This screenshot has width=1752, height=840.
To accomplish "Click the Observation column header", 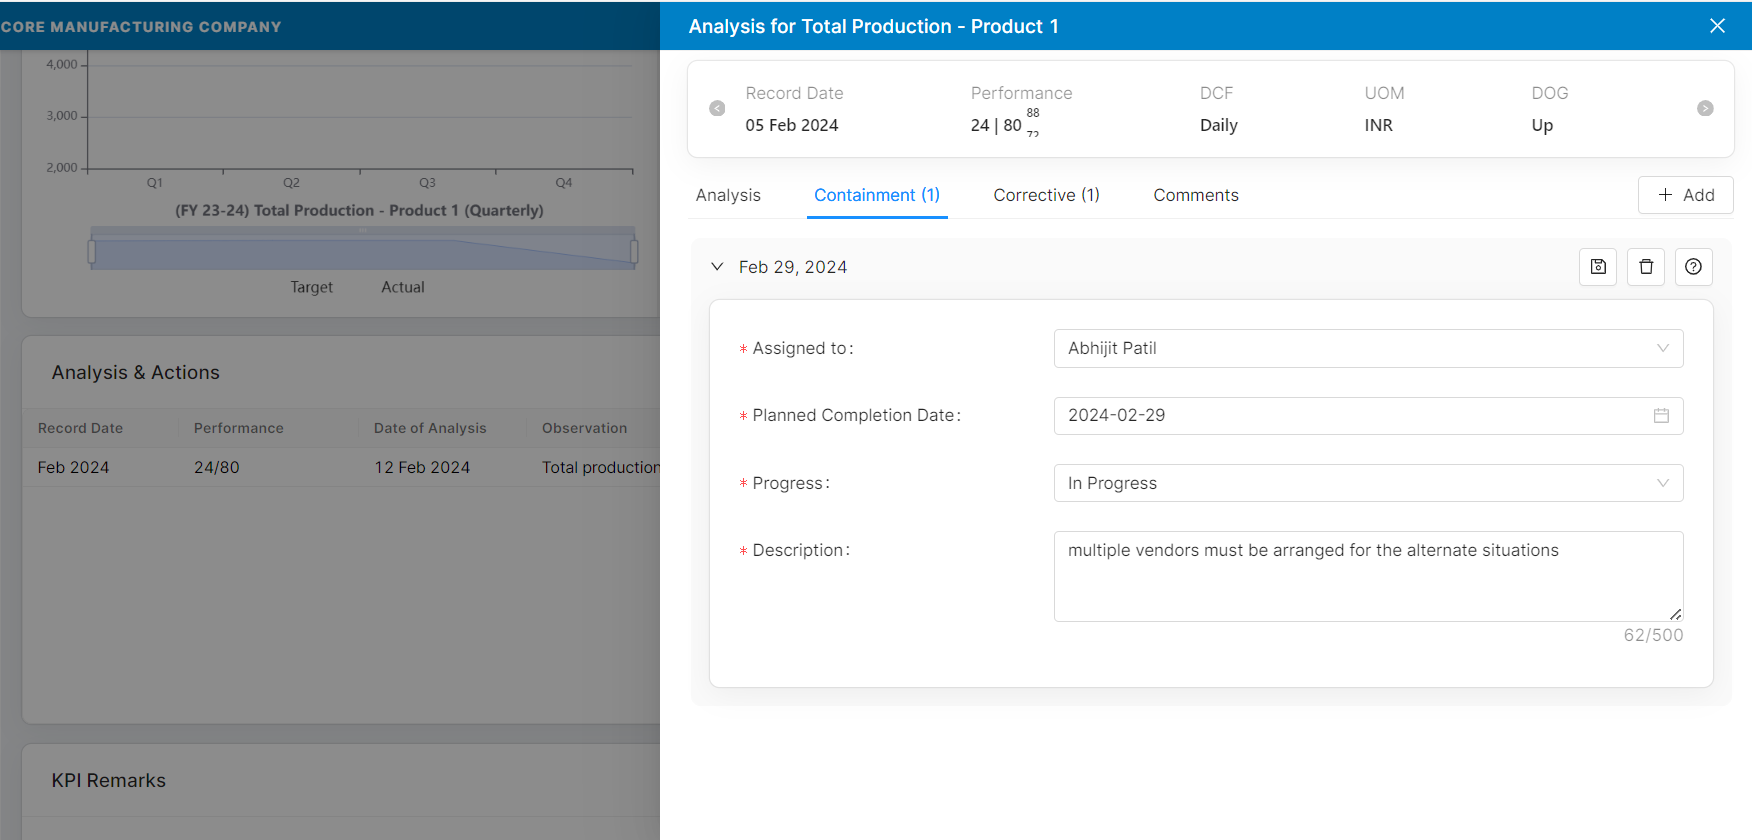I will tap(585, 428).
